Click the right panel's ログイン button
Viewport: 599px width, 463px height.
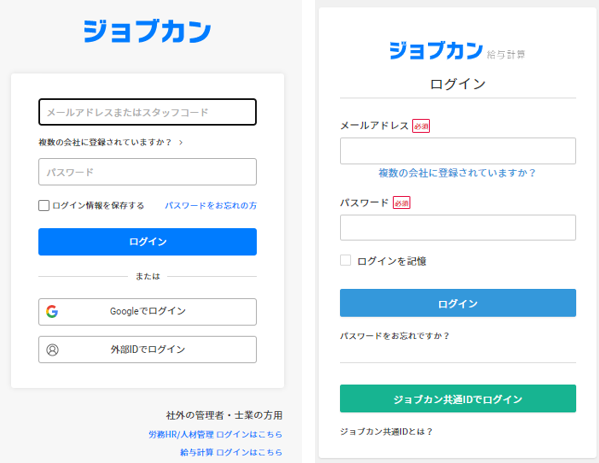pyautogui.click(x=458, y=303)
